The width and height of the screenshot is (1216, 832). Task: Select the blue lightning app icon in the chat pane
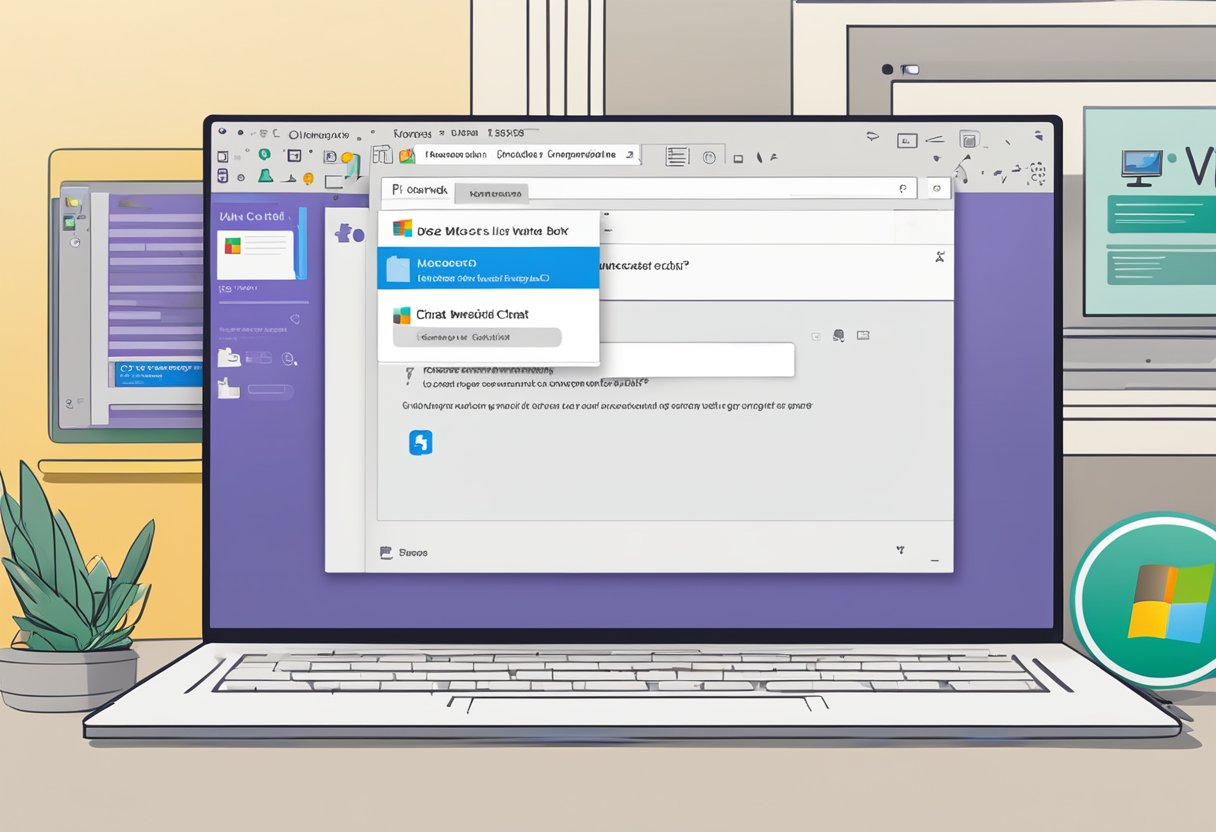(420, 443)
